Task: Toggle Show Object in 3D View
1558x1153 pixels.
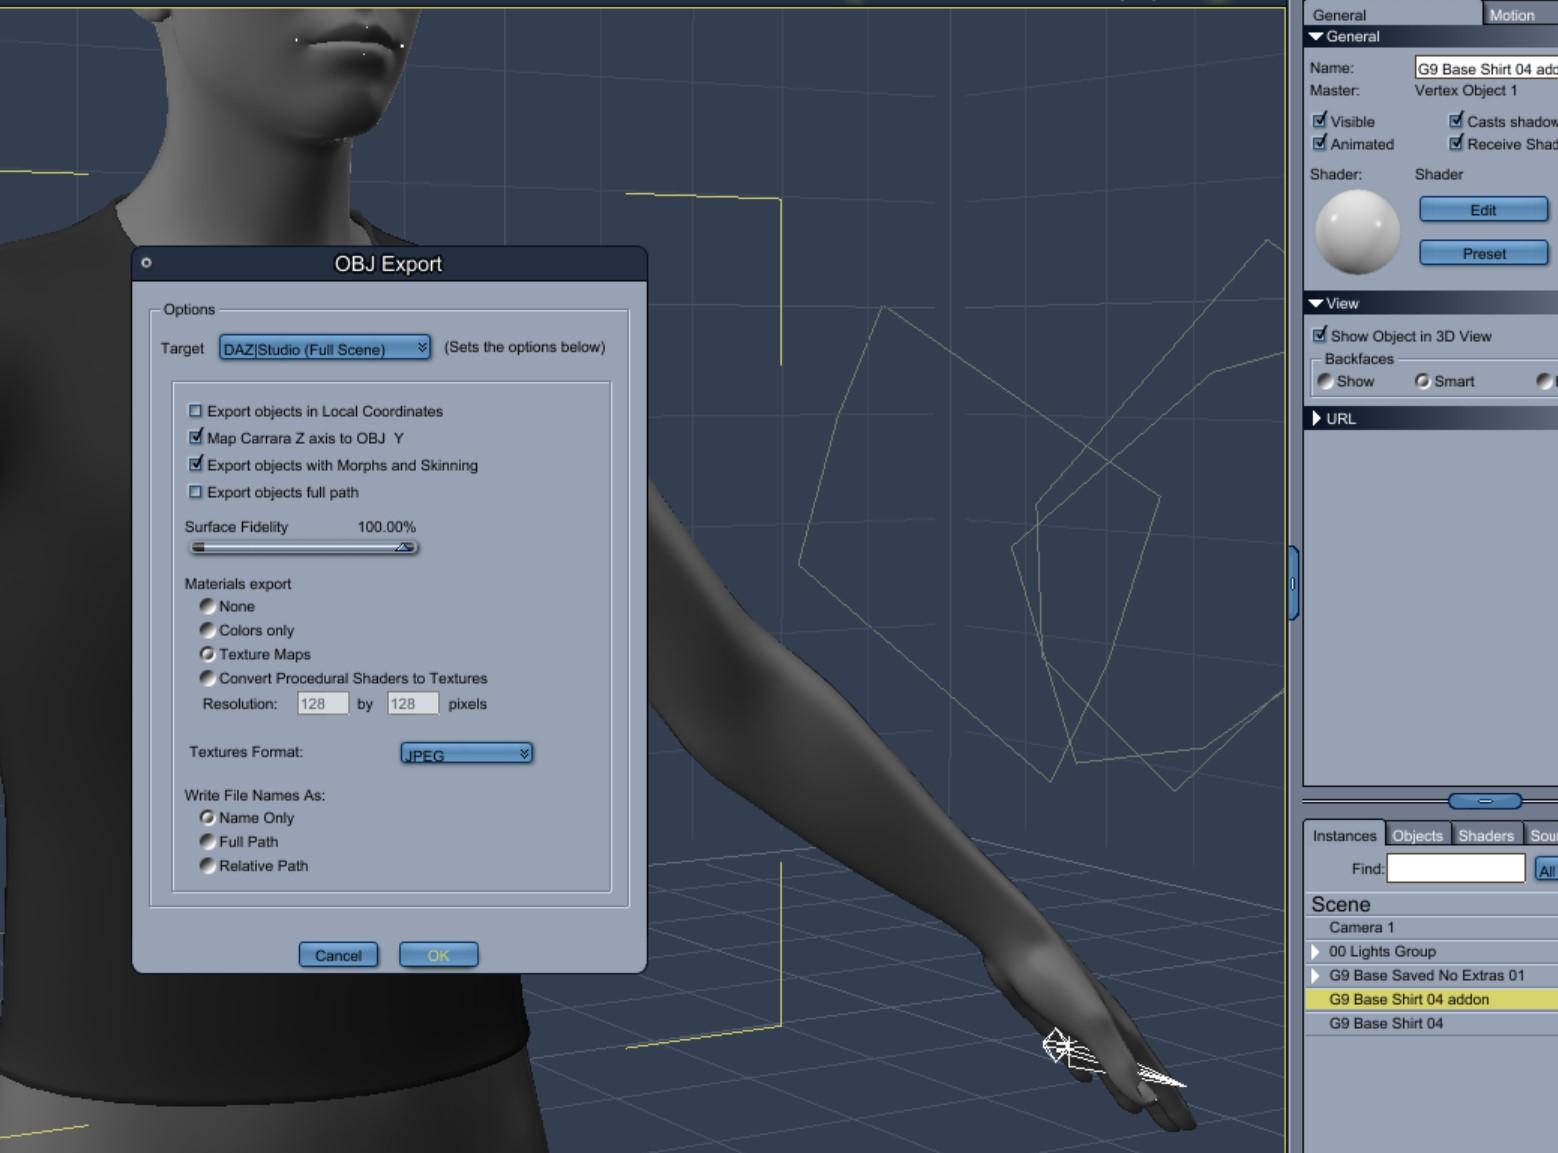Action: point(1320,336)
